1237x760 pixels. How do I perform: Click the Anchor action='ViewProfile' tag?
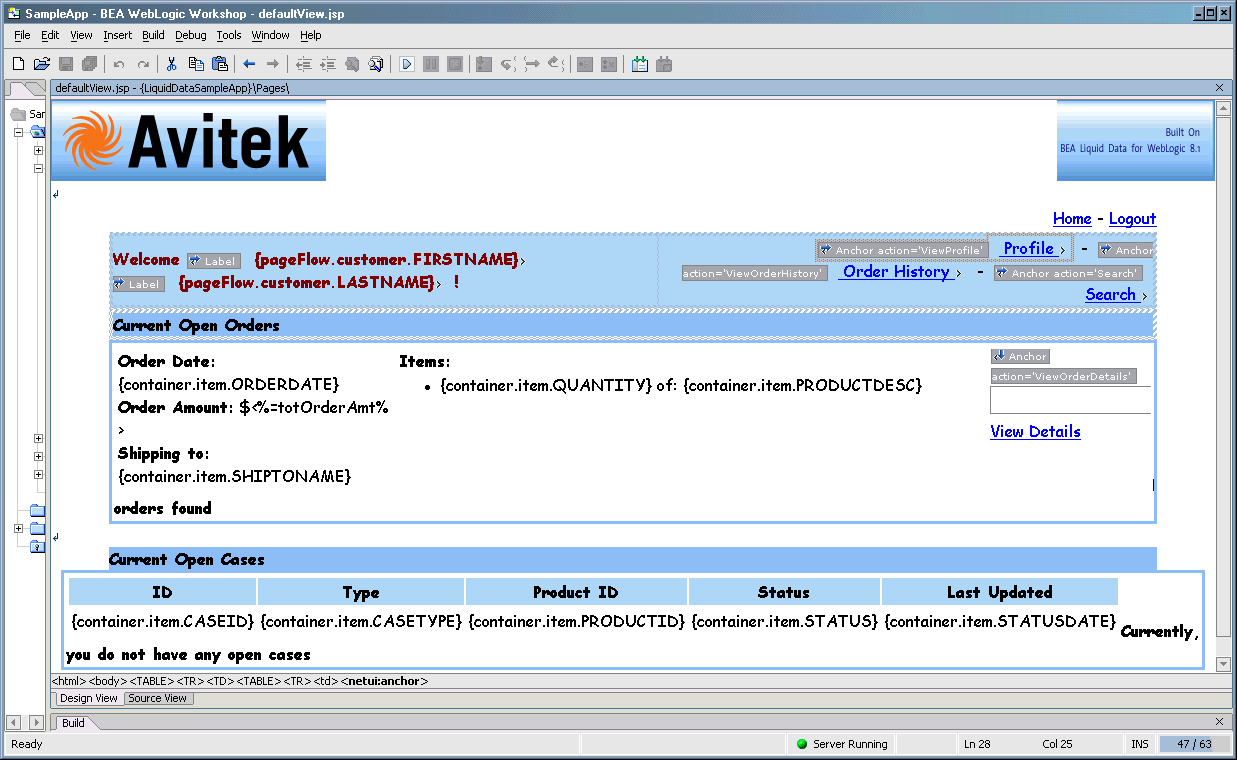[902, 250]
